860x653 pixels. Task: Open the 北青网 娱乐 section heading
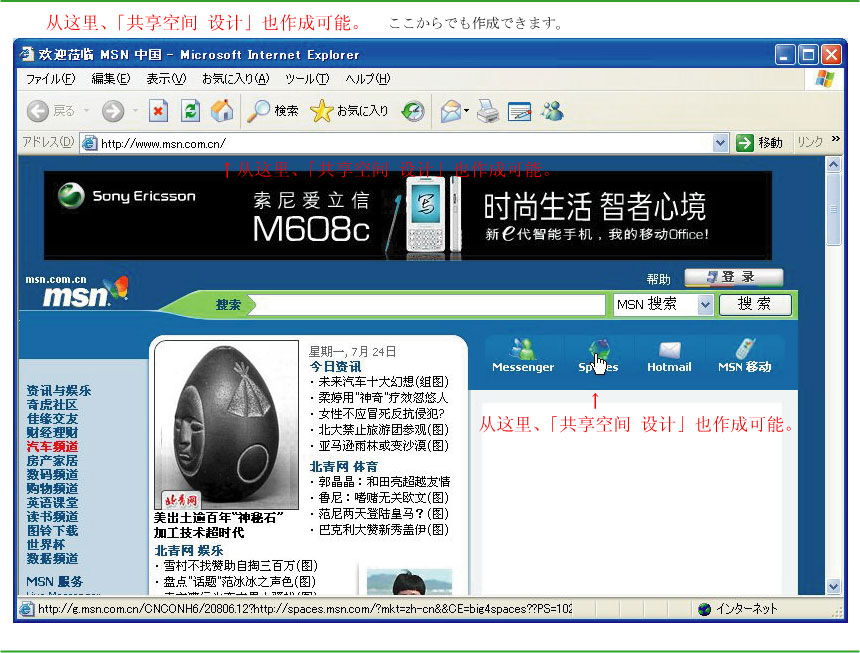189,550
